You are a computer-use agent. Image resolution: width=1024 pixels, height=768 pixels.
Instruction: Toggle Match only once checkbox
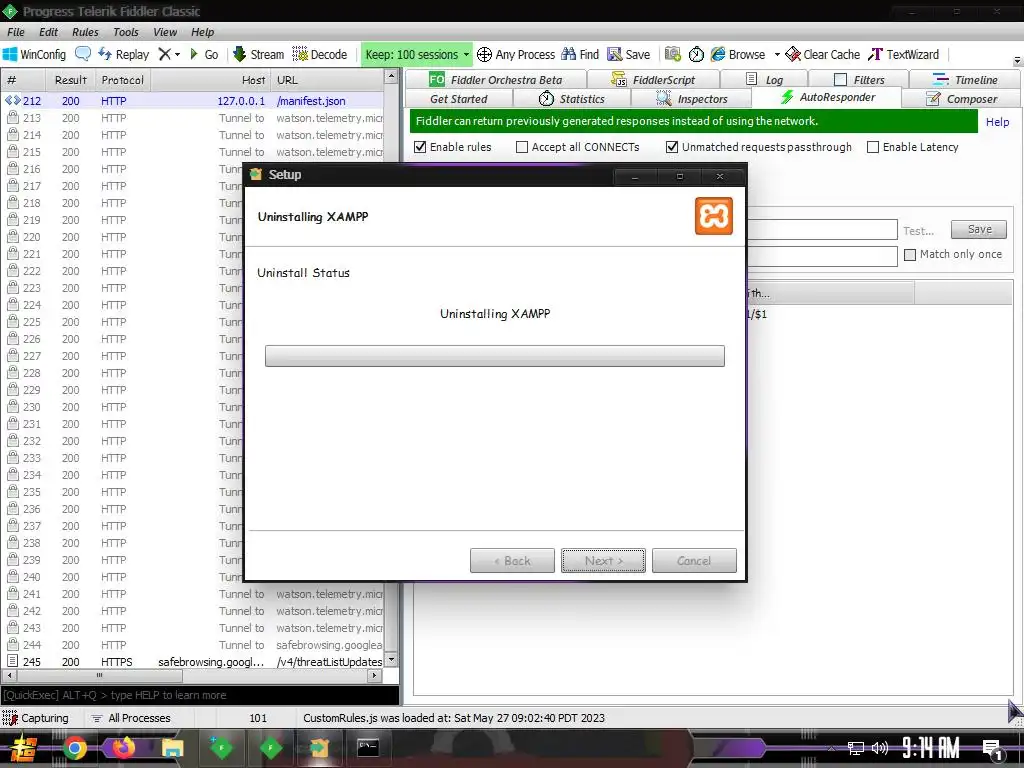pyautogui.click(x=910, y=255)
